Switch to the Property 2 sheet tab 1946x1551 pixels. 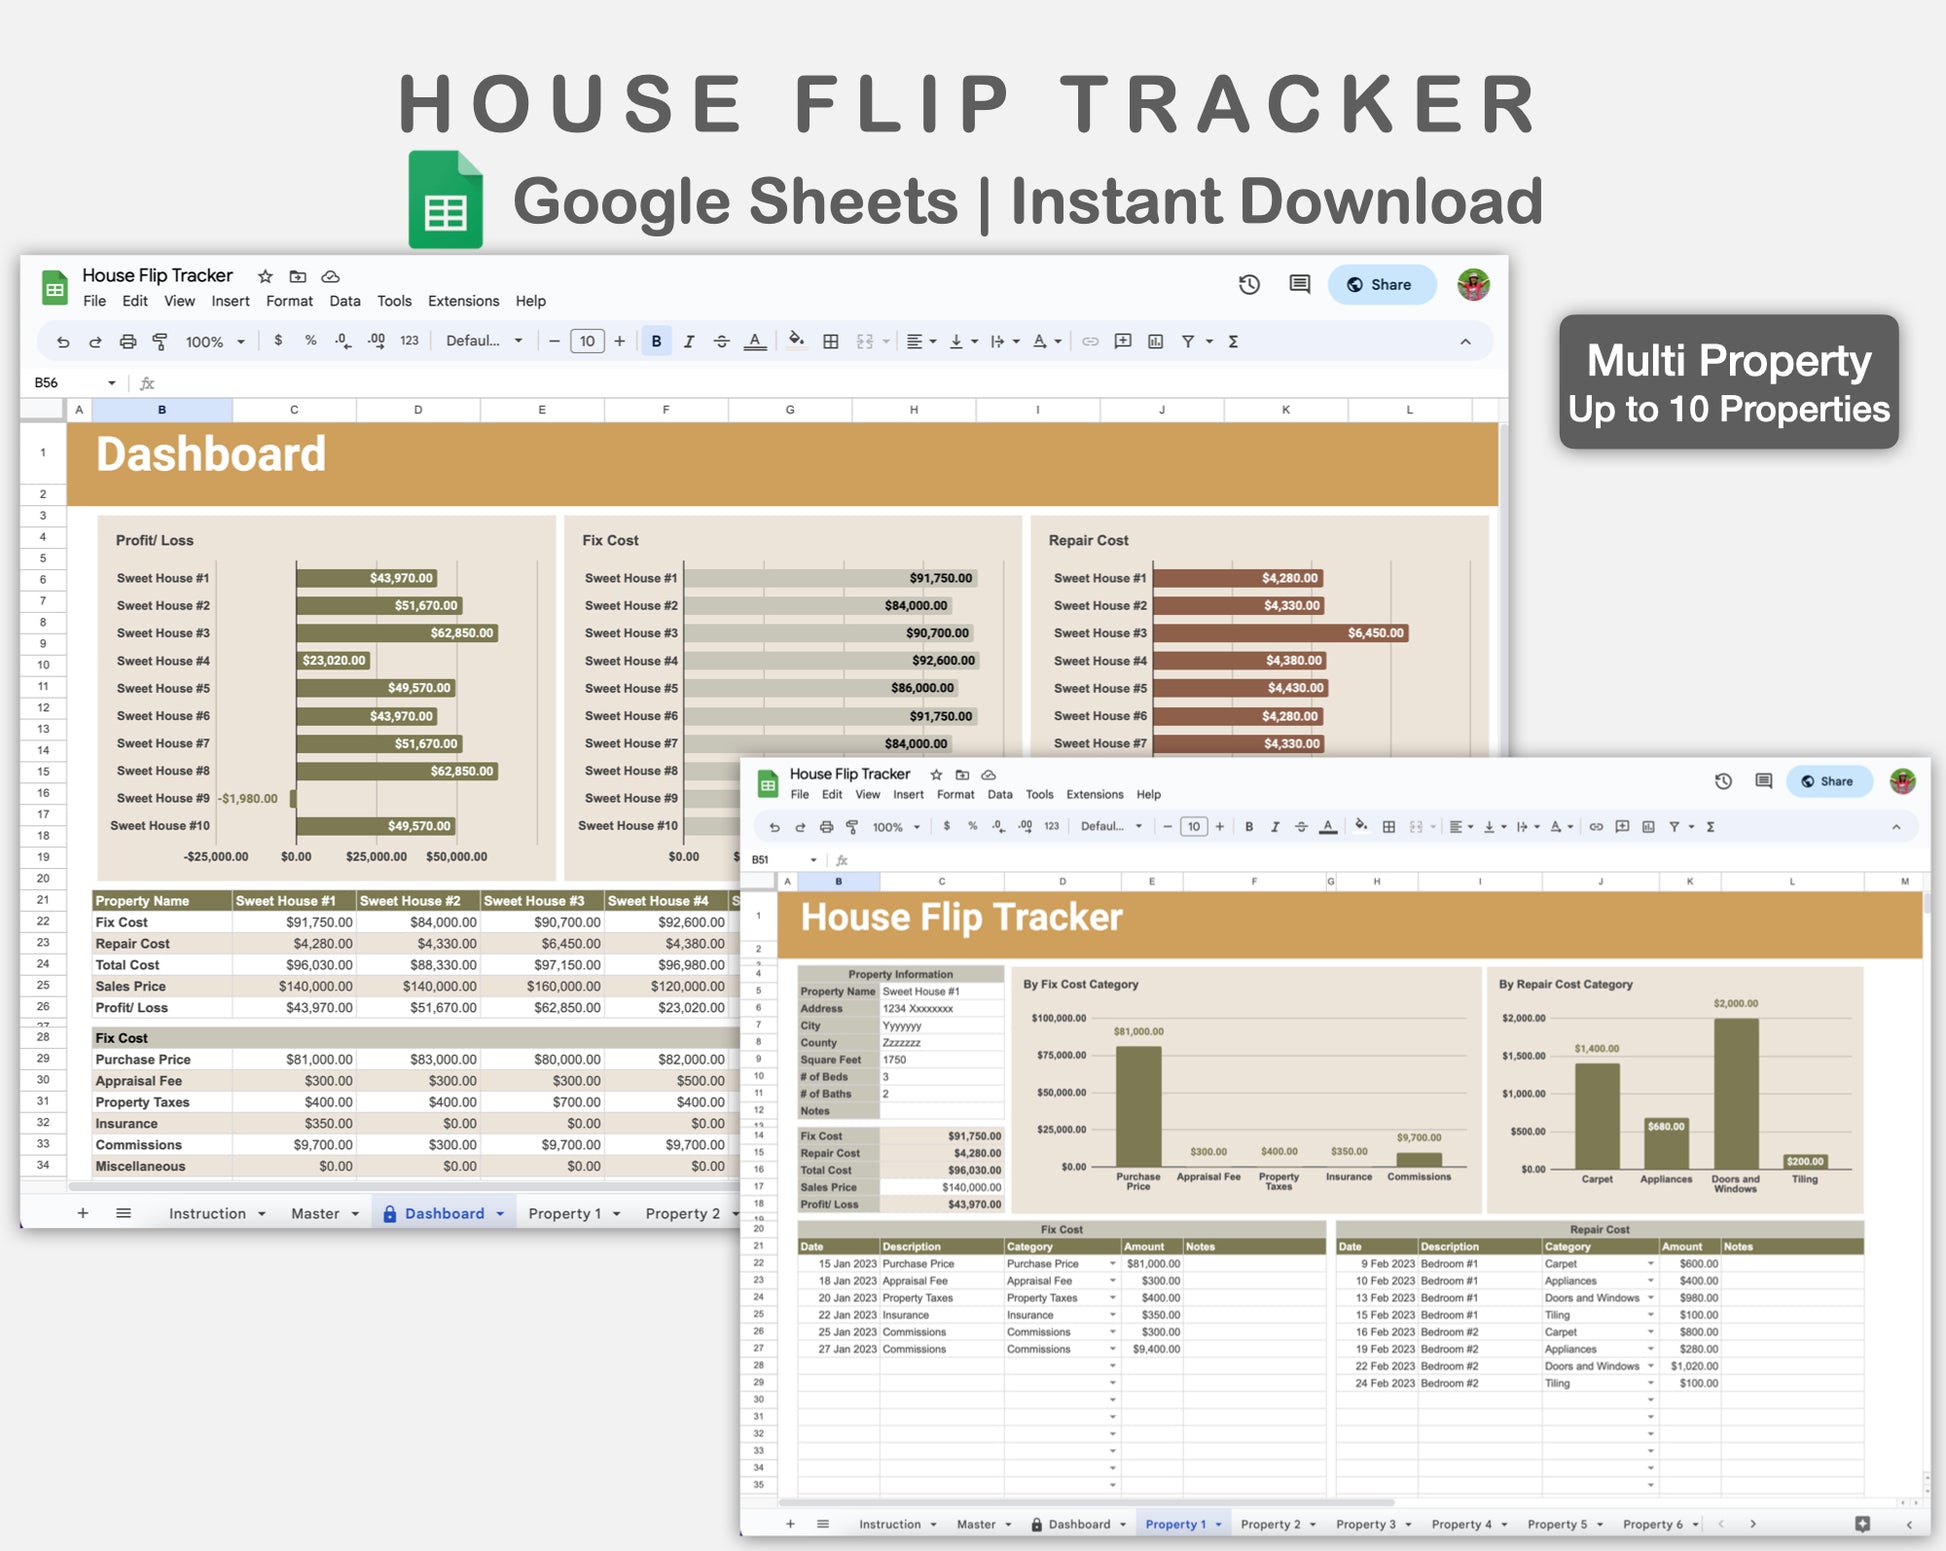[683, 1213]
